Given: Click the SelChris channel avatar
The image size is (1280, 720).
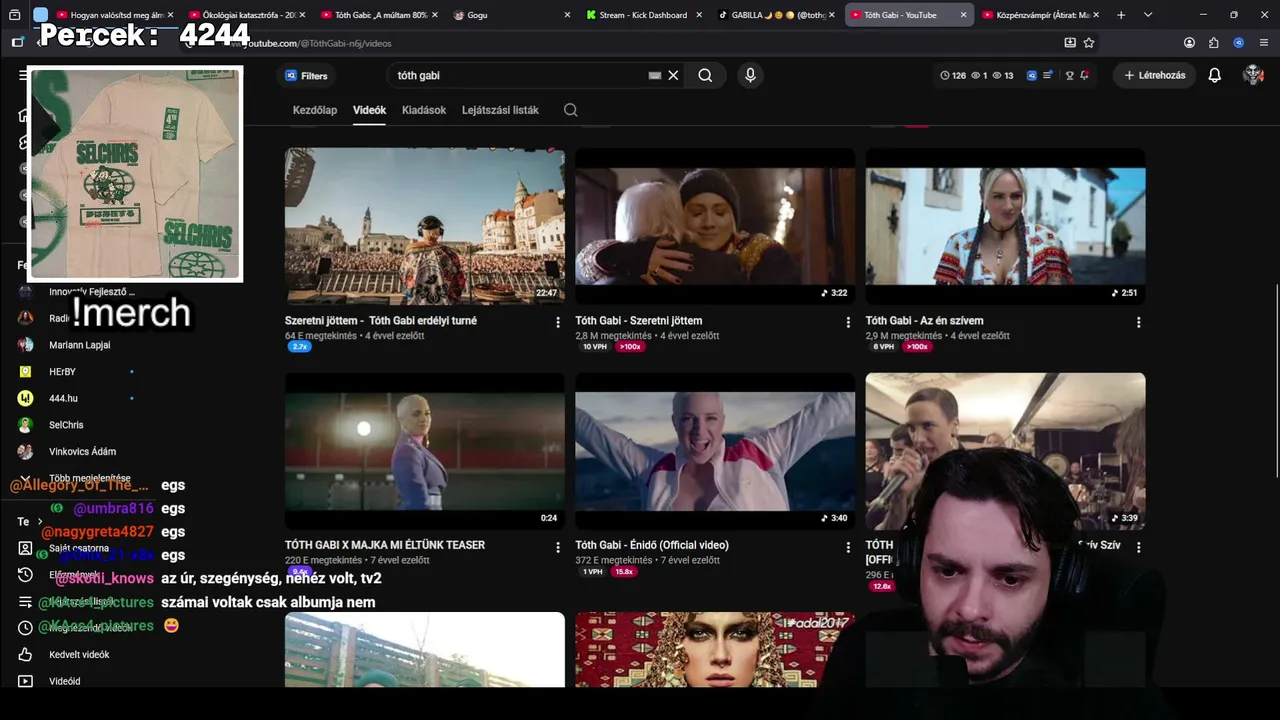Looking at the screenshot, I should (25, 425).
